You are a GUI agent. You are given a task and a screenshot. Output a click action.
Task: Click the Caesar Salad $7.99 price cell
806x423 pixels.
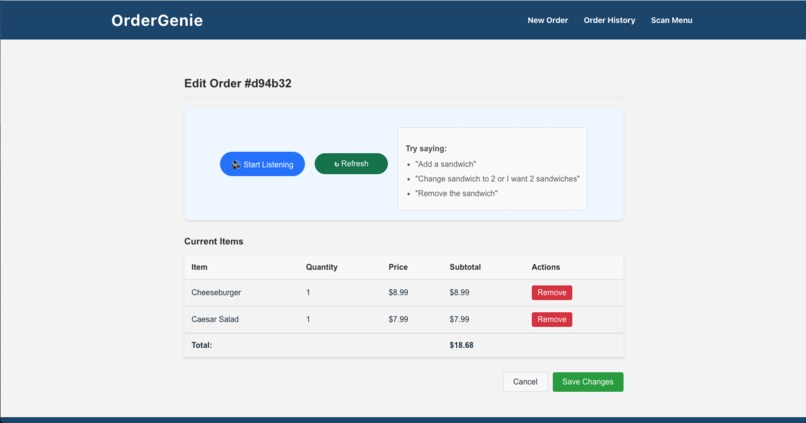tap(398, 319)
